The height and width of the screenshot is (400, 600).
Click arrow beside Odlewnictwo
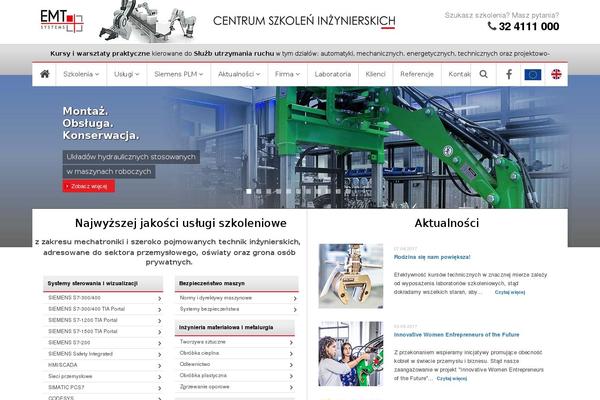pos(291,365)
